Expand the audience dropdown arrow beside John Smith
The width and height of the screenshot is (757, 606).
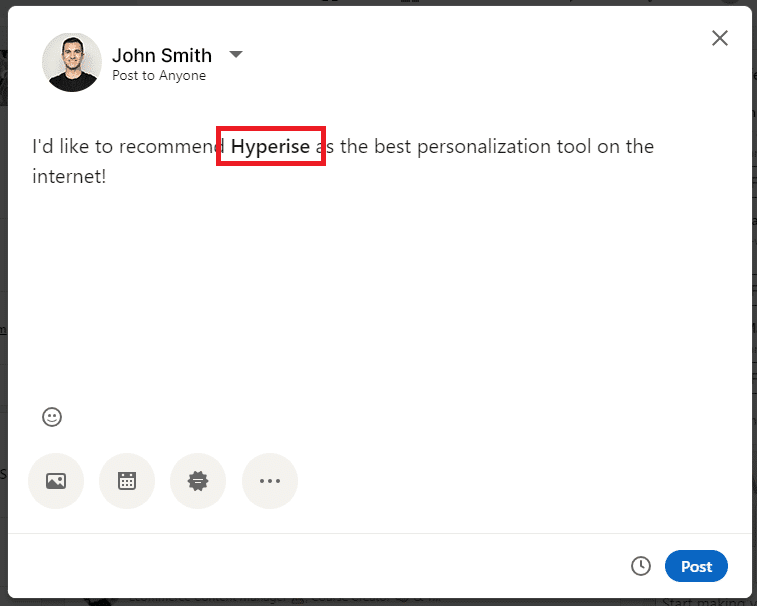coord(236,54)
